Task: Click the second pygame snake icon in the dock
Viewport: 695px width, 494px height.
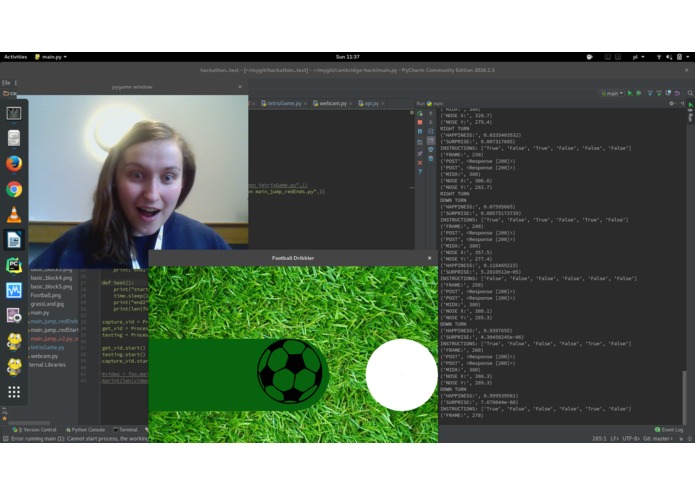Action: pos(14,367)
